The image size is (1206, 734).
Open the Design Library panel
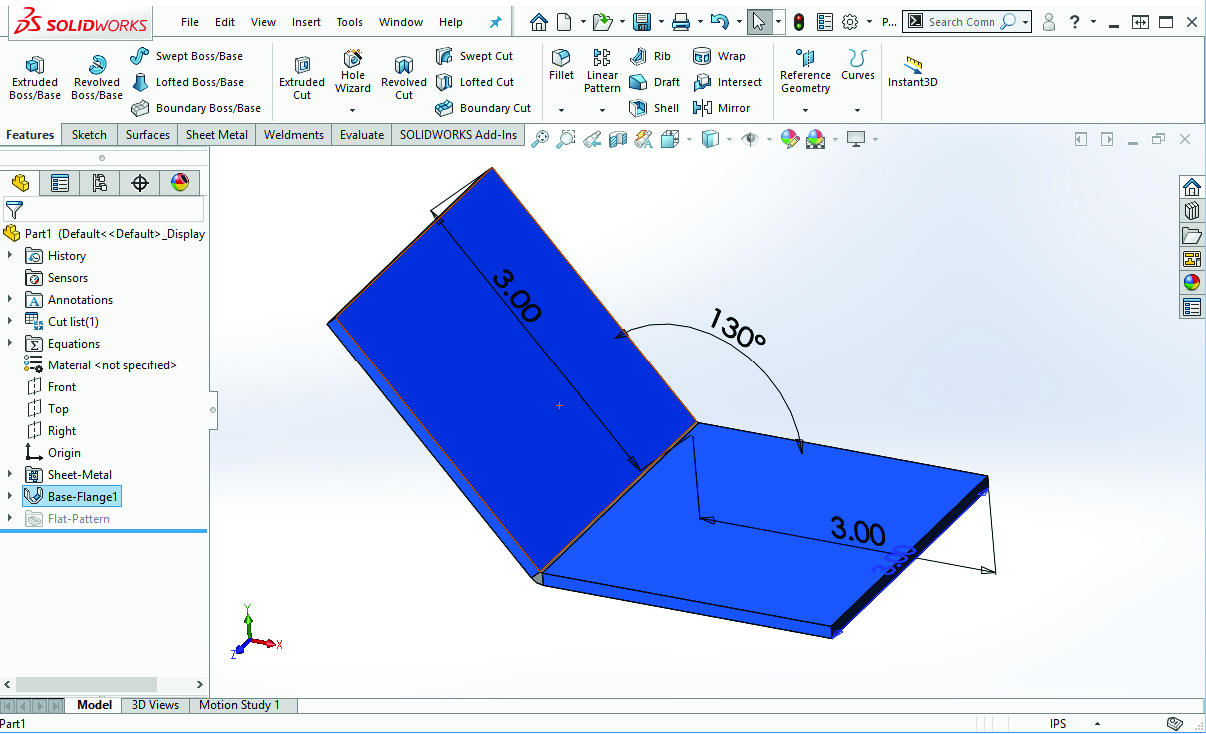click(1192, 210)
